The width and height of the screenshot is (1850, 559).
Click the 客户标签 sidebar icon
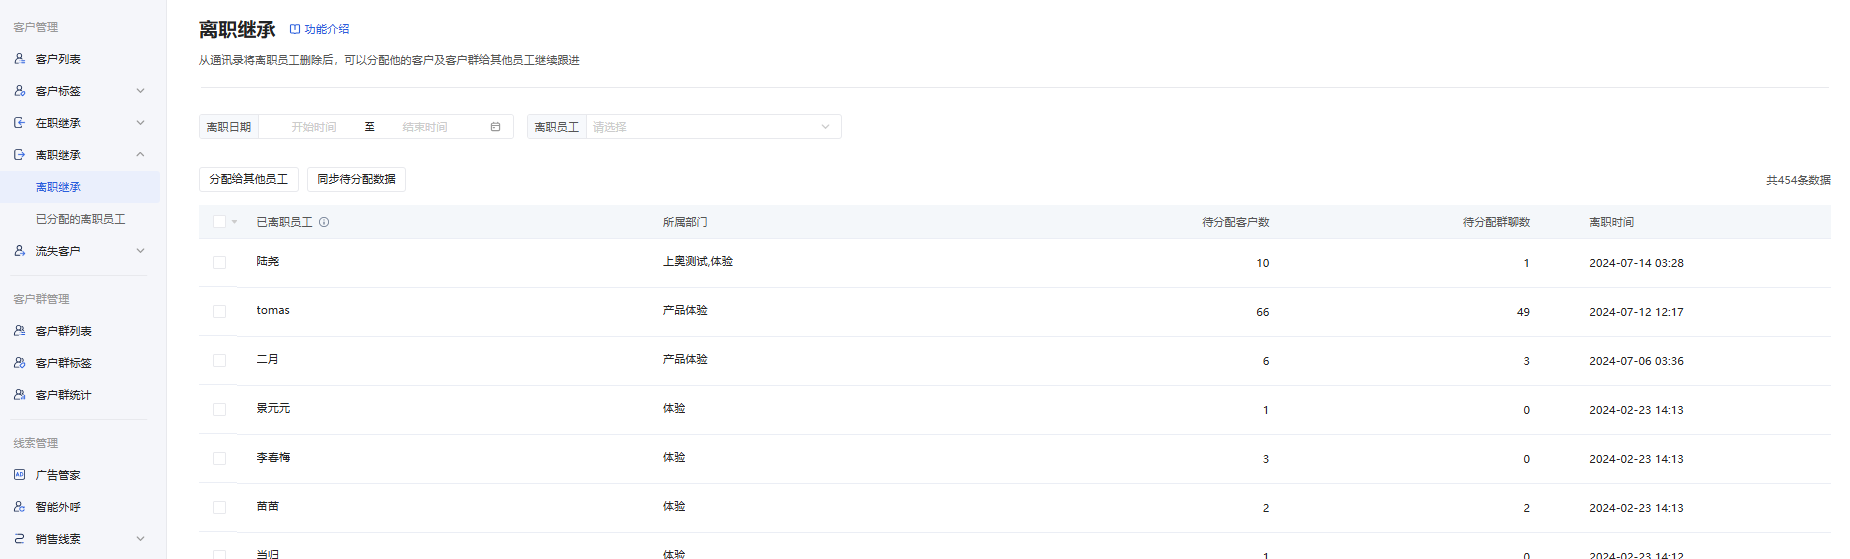[x=19, y=91]
